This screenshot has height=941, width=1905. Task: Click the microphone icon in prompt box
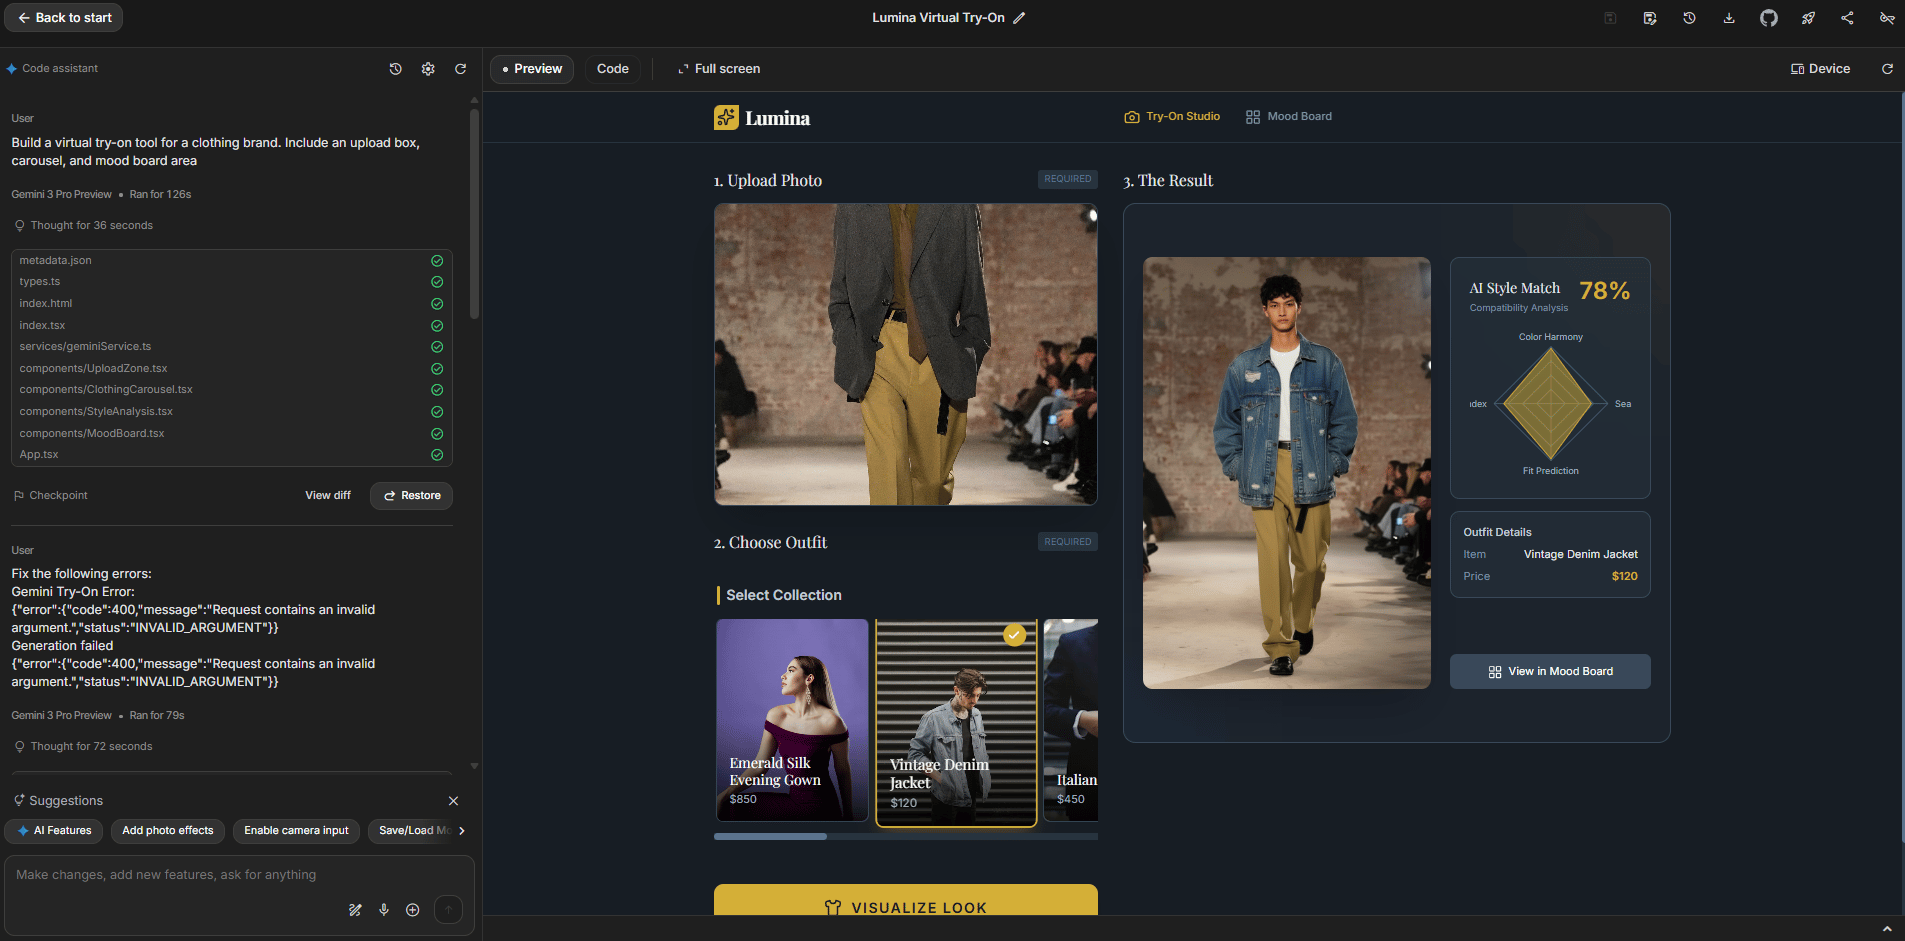coord(384,910)
